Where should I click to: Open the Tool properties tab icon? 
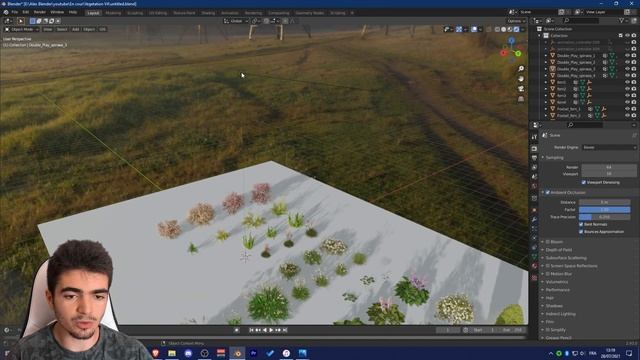[x=534, y=137]
